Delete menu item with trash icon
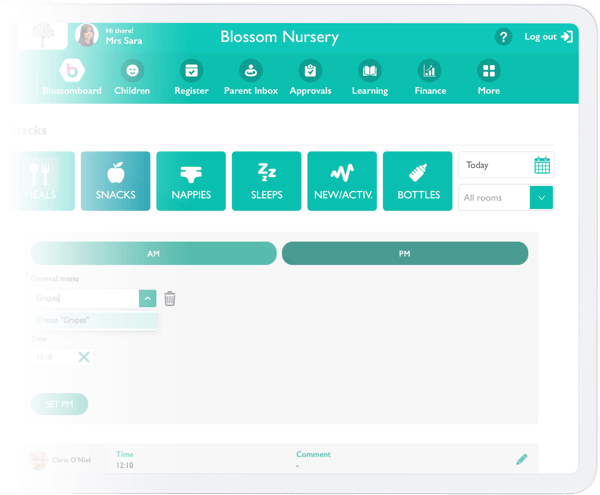 coord(170,298)
